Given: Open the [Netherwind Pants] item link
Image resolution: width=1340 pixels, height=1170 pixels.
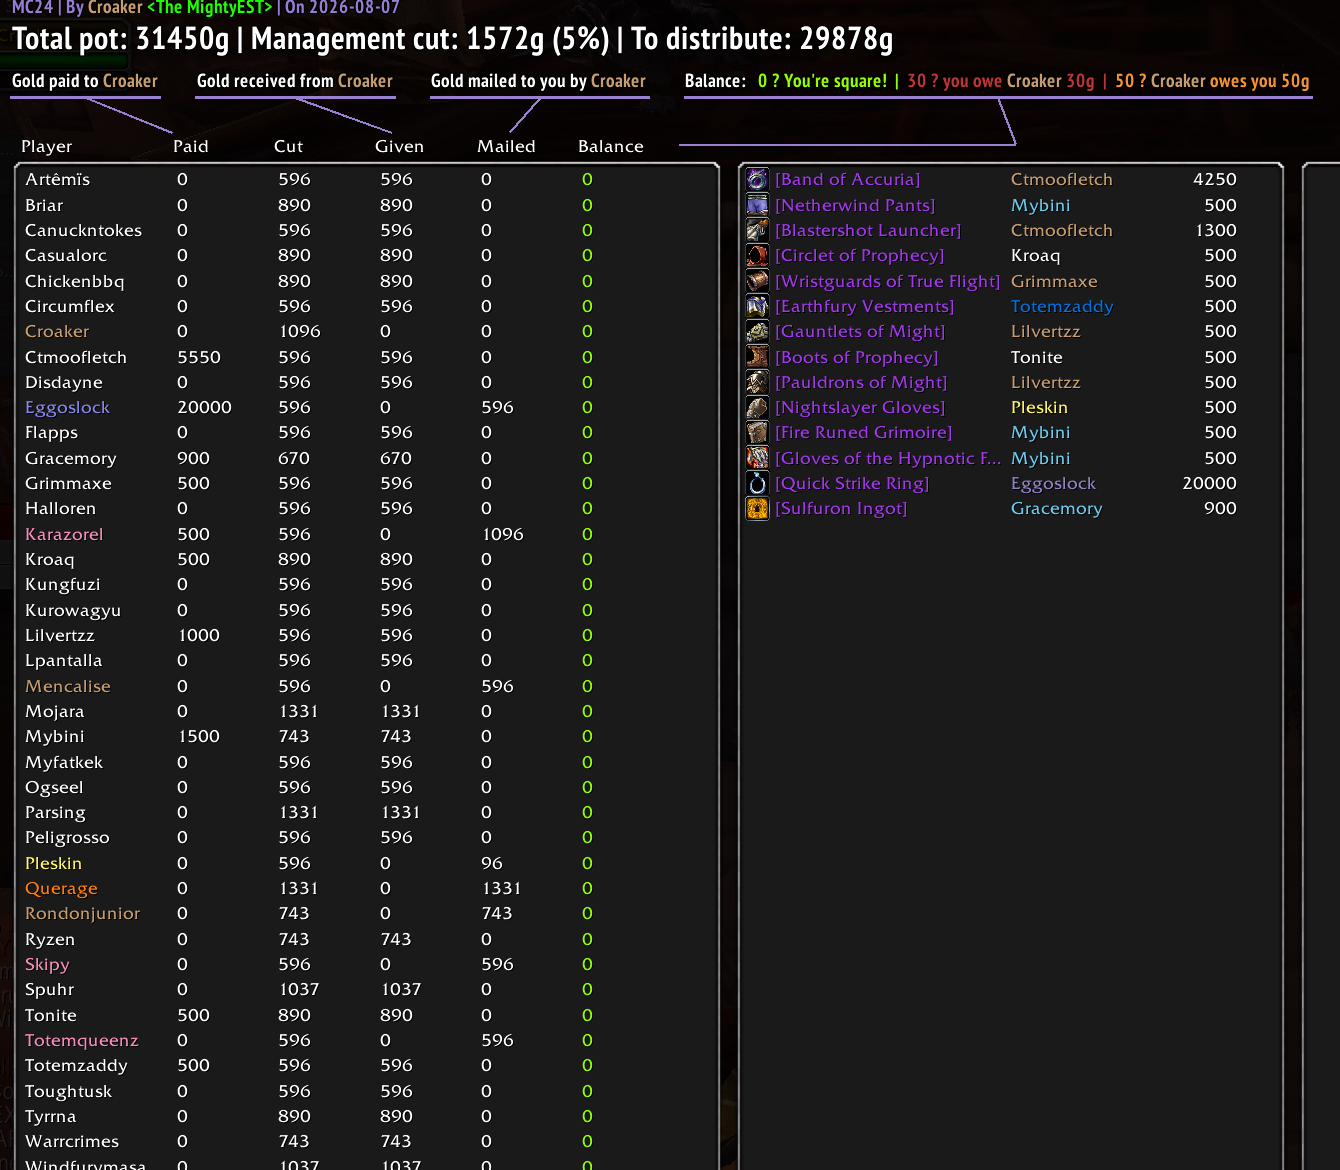Looking at the screenshot, I should click(855, 205).
